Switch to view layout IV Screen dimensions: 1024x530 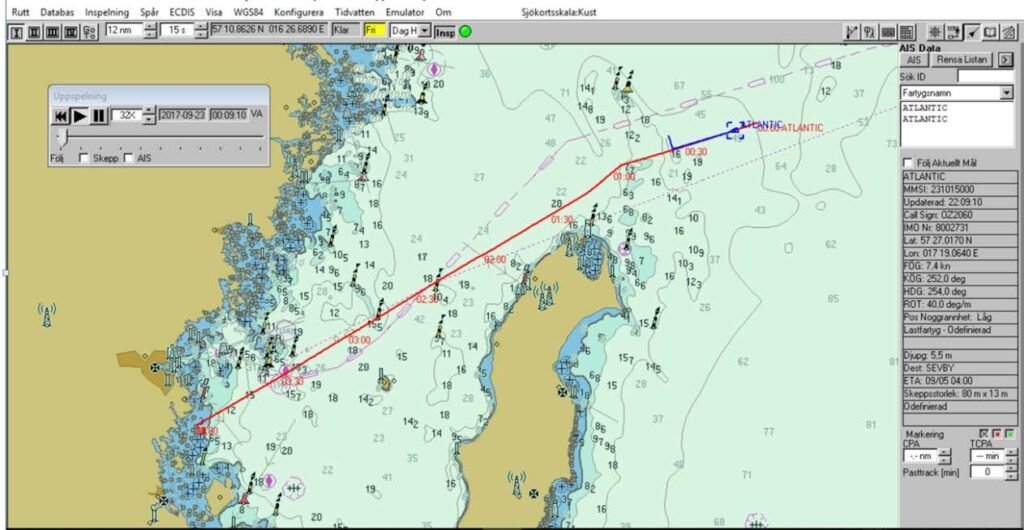[71, 32]
